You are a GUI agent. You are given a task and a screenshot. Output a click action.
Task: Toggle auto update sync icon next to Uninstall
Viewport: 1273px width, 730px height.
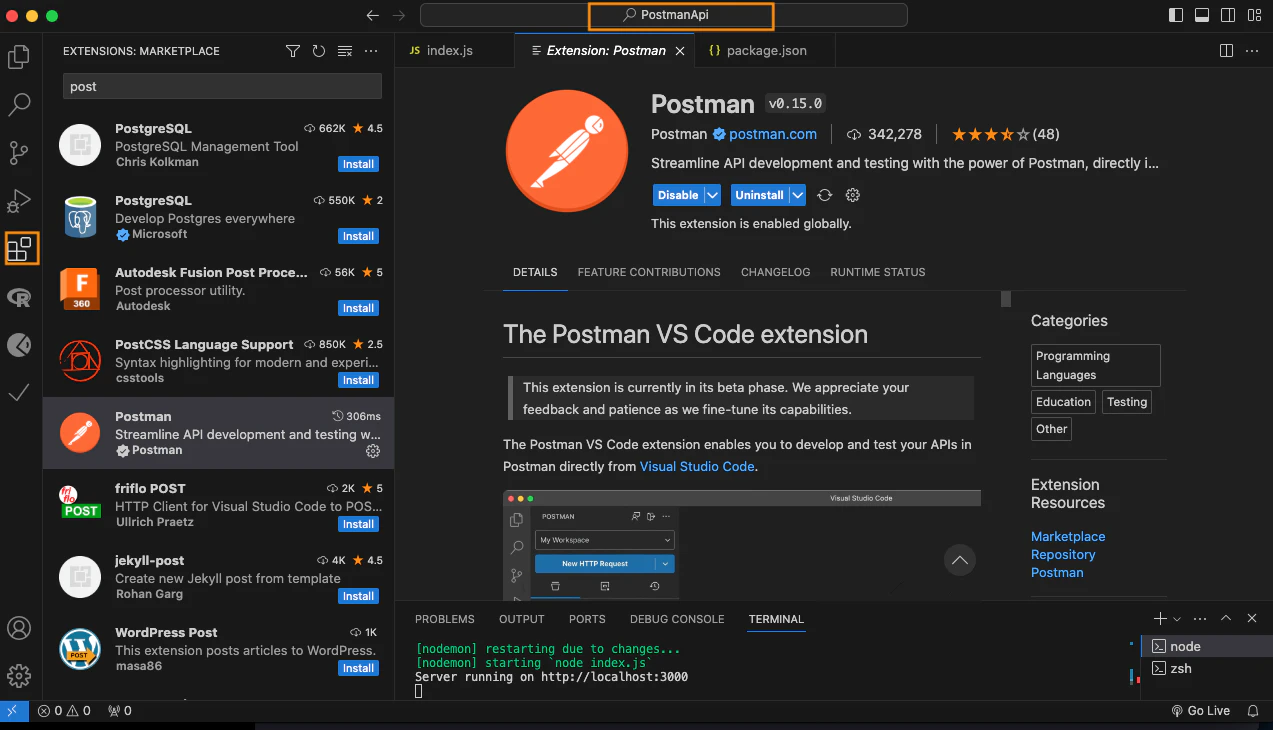825,195
